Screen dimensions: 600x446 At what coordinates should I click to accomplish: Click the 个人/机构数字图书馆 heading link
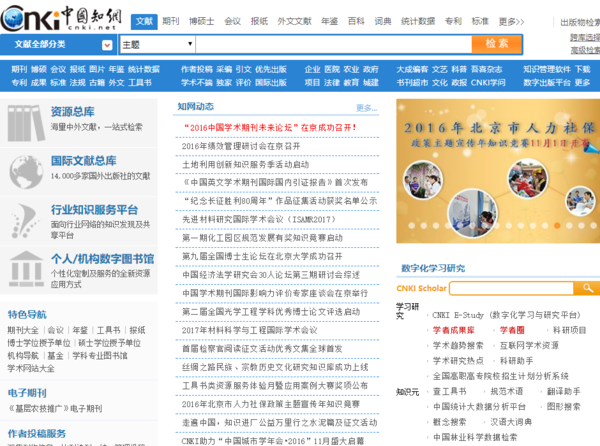[103, 259]
